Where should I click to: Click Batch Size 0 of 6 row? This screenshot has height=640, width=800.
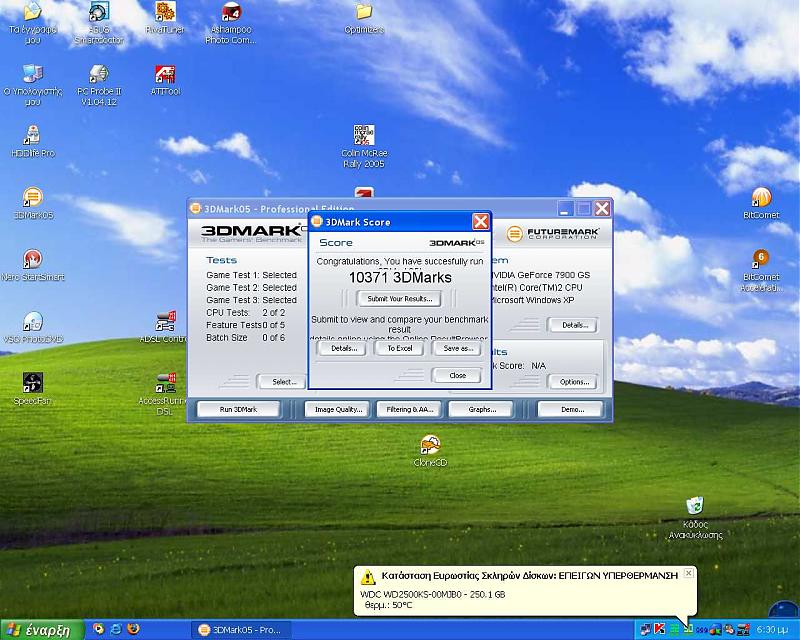[245, 337]
